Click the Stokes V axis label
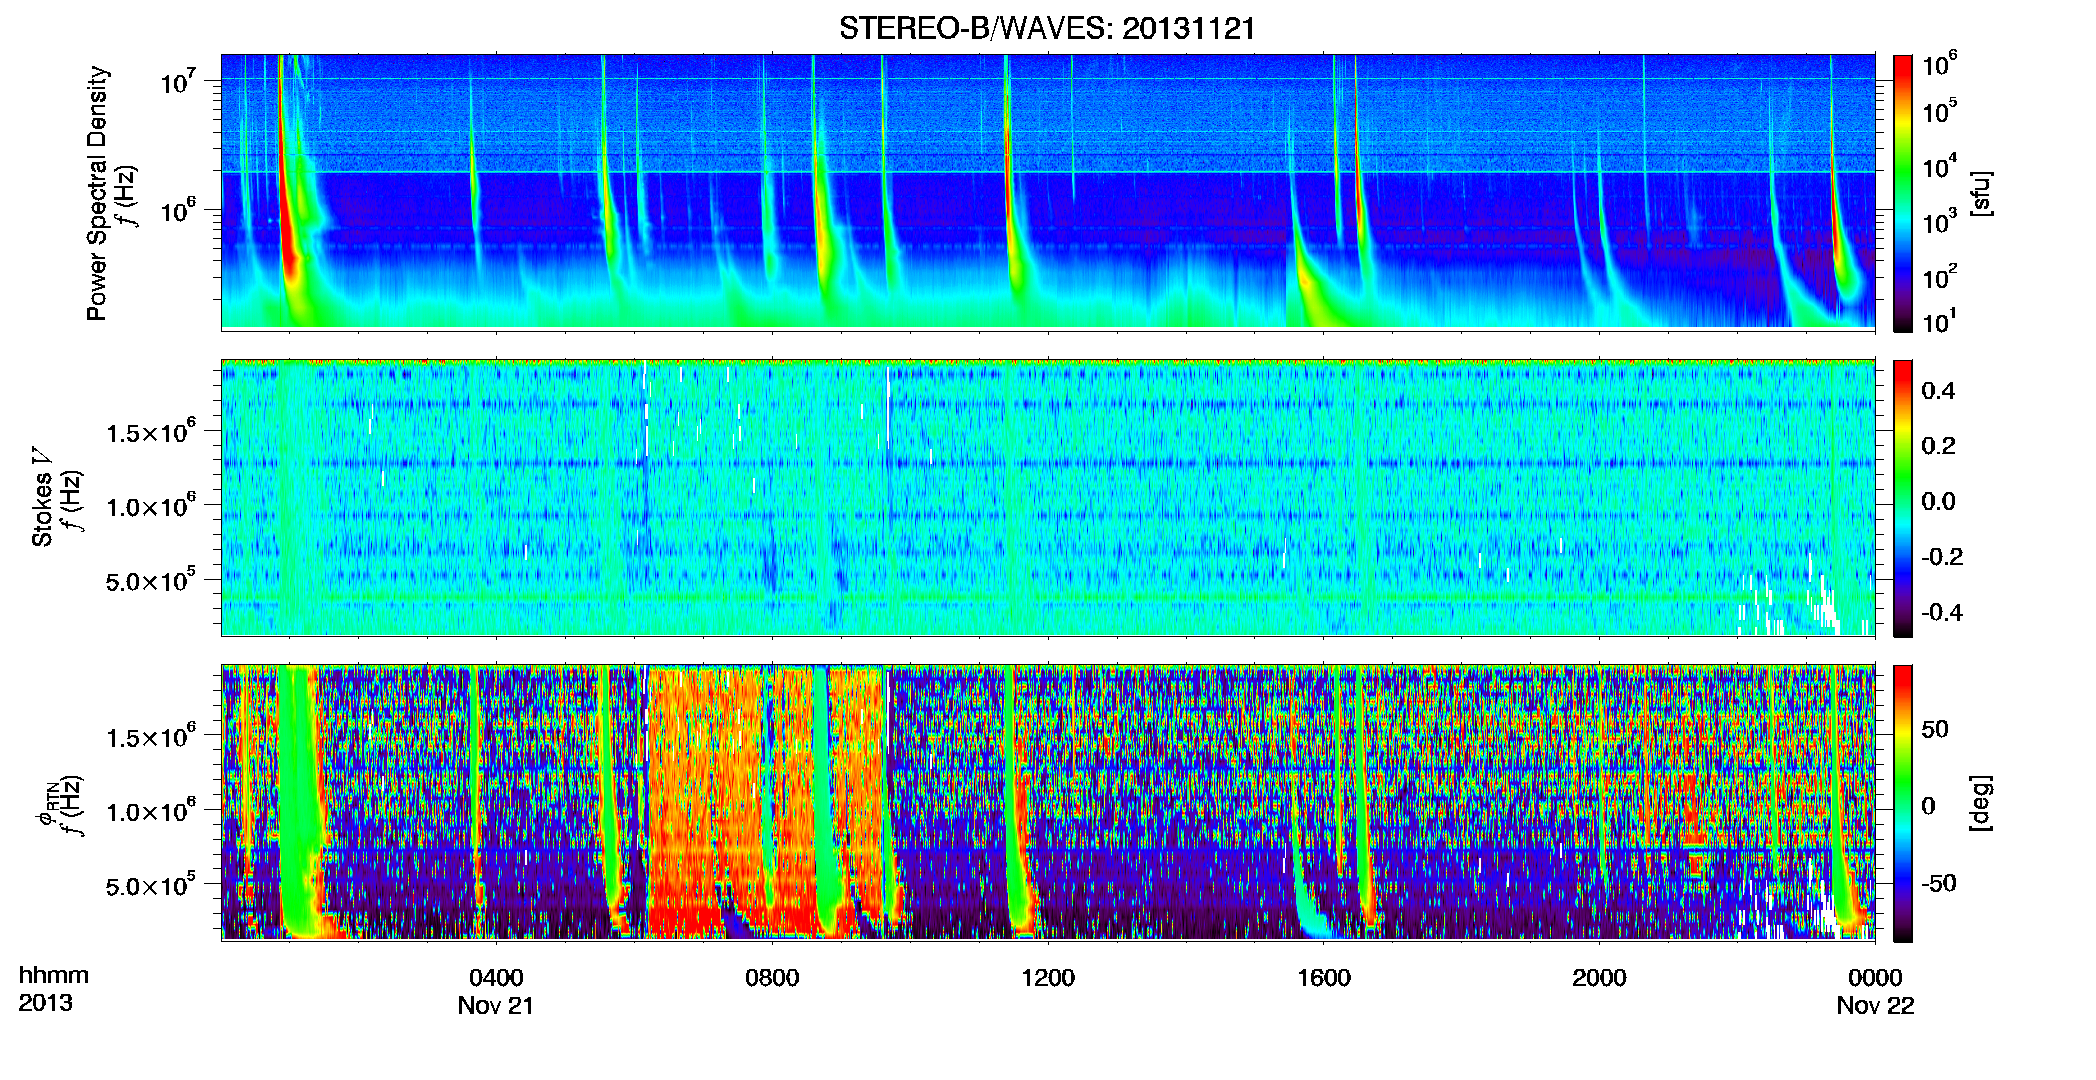 tap(42, 497)
